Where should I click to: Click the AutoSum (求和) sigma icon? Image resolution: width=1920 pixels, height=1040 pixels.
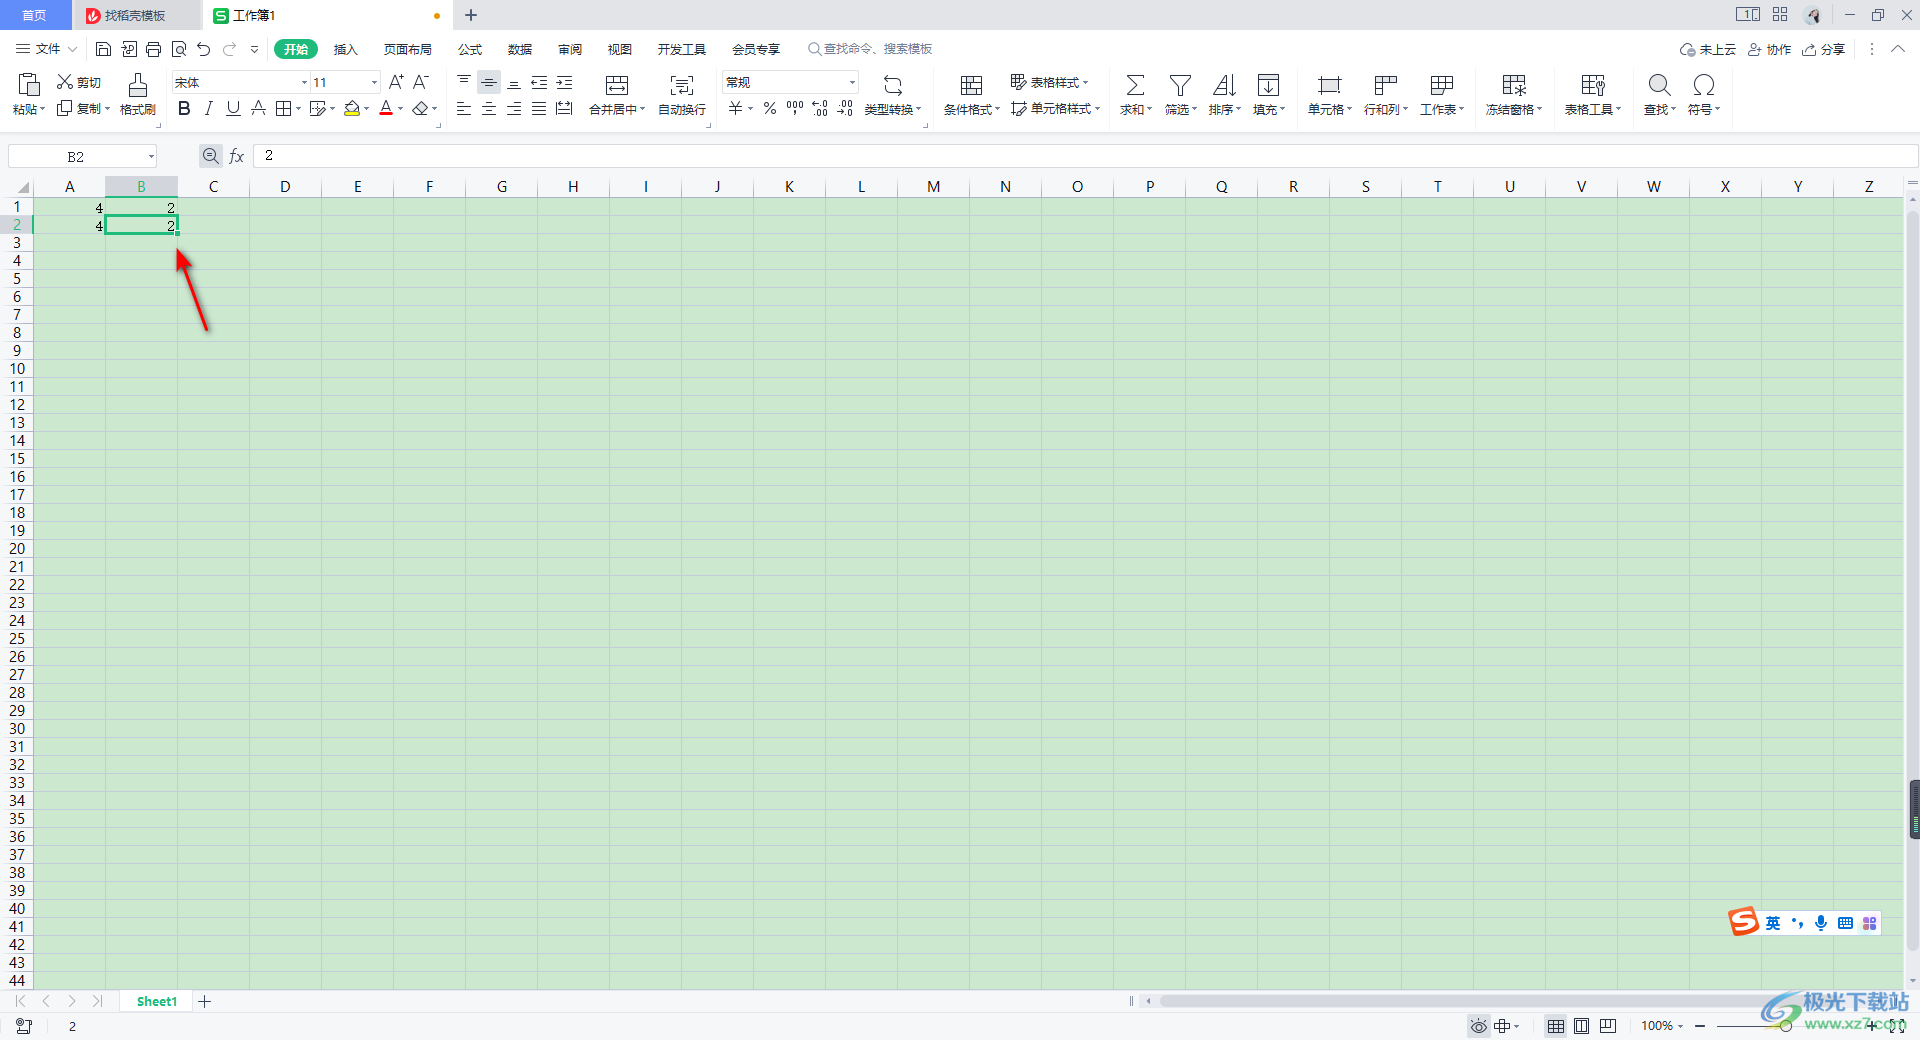(1135, 85)
